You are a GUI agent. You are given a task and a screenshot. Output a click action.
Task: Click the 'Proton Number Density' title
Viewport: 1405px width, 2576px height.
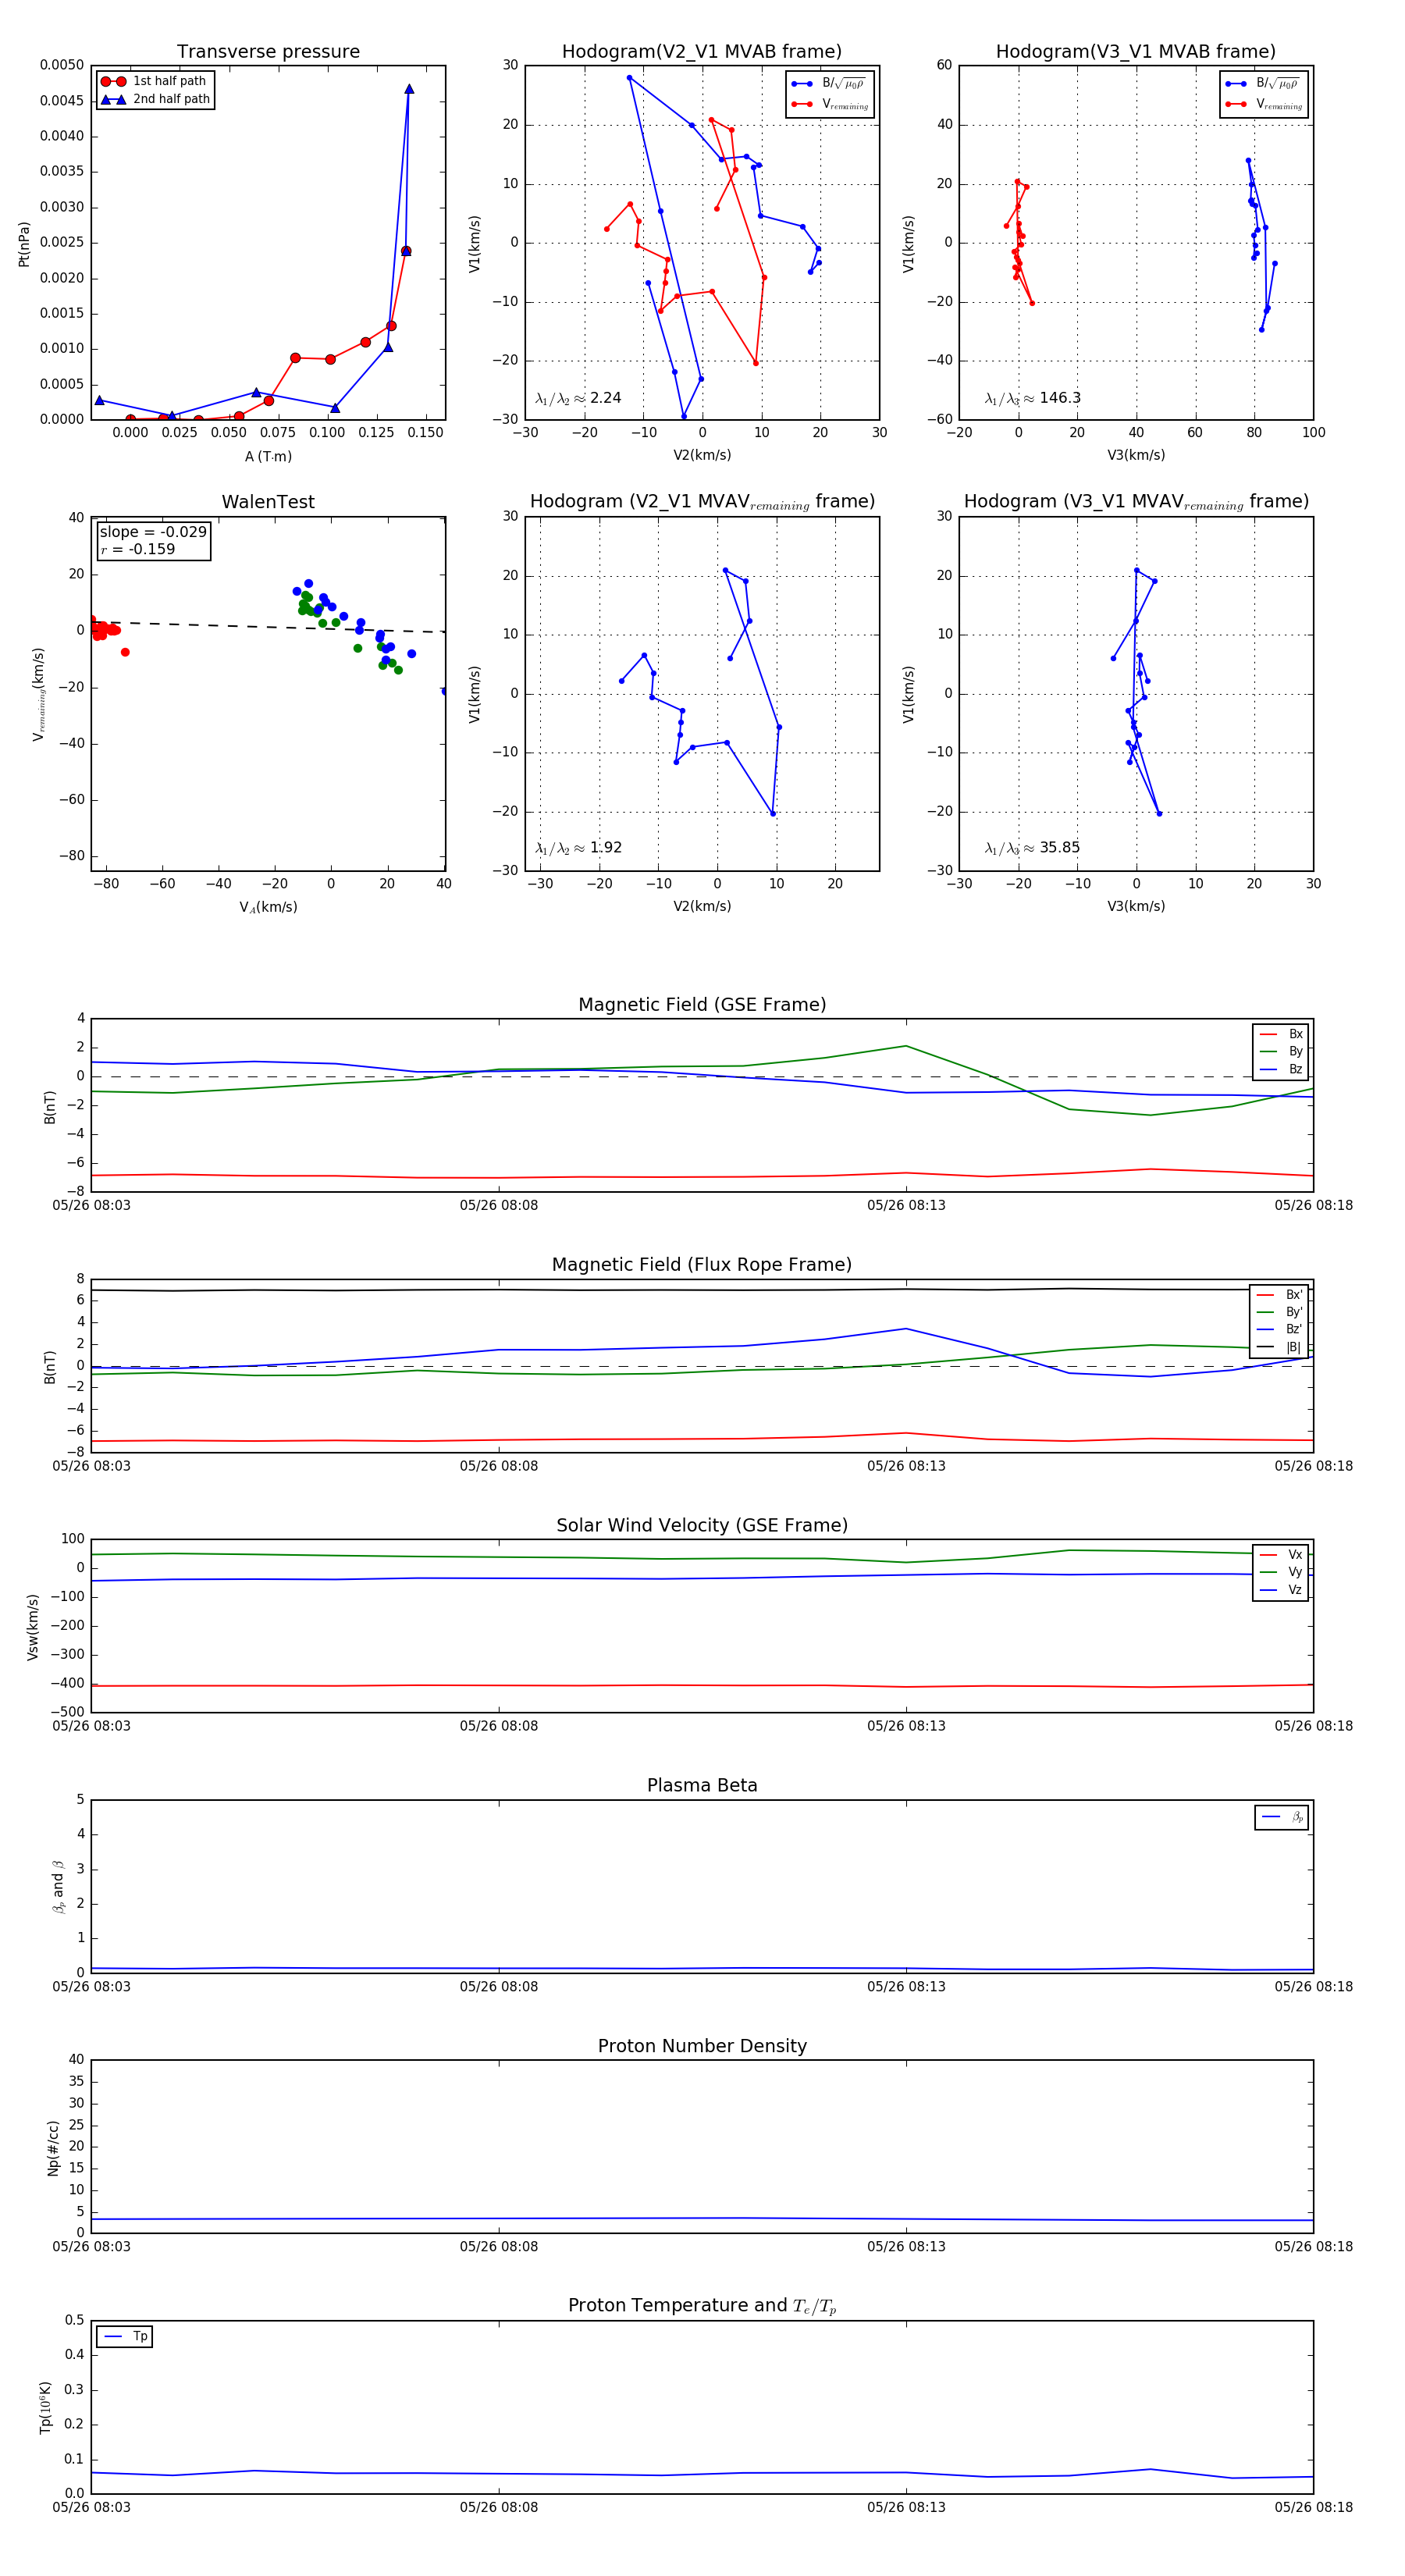702,2046
